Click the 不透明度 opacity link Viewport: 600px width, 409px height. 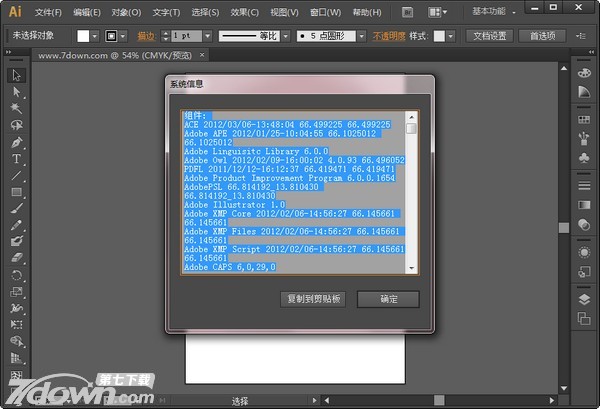(389, 36)
